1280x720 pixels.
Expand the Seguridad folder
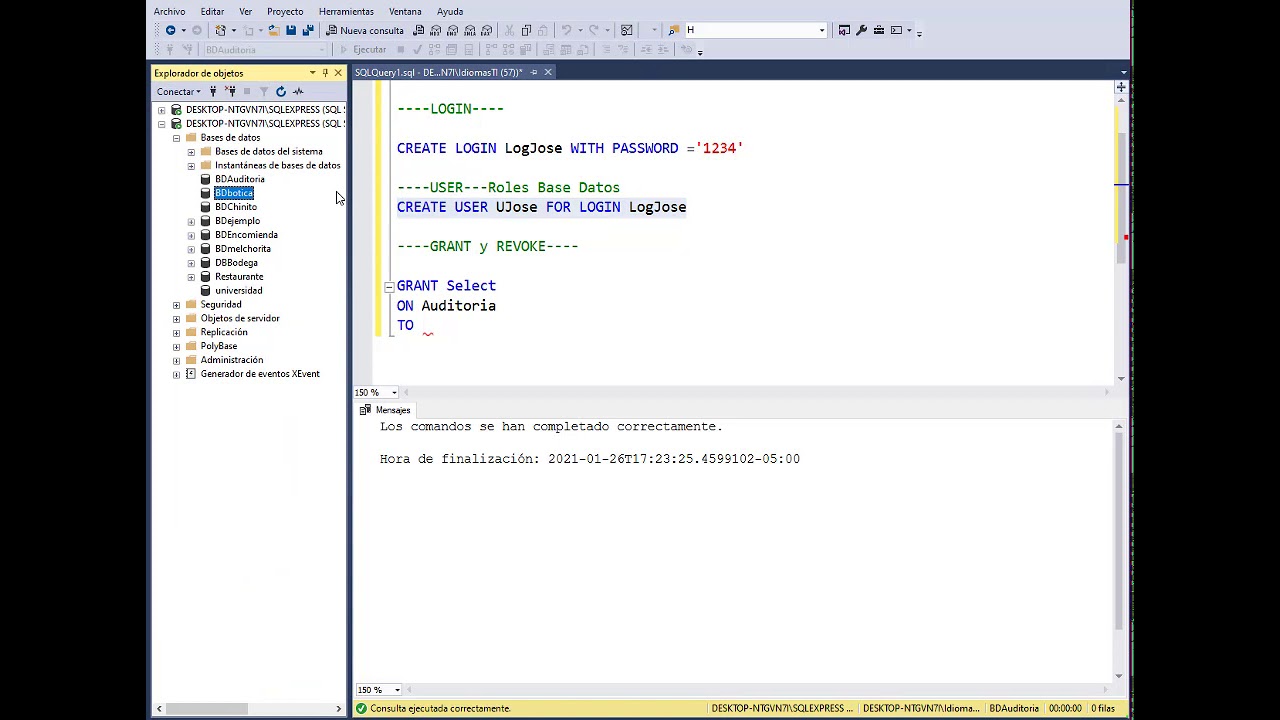(177, 305)
